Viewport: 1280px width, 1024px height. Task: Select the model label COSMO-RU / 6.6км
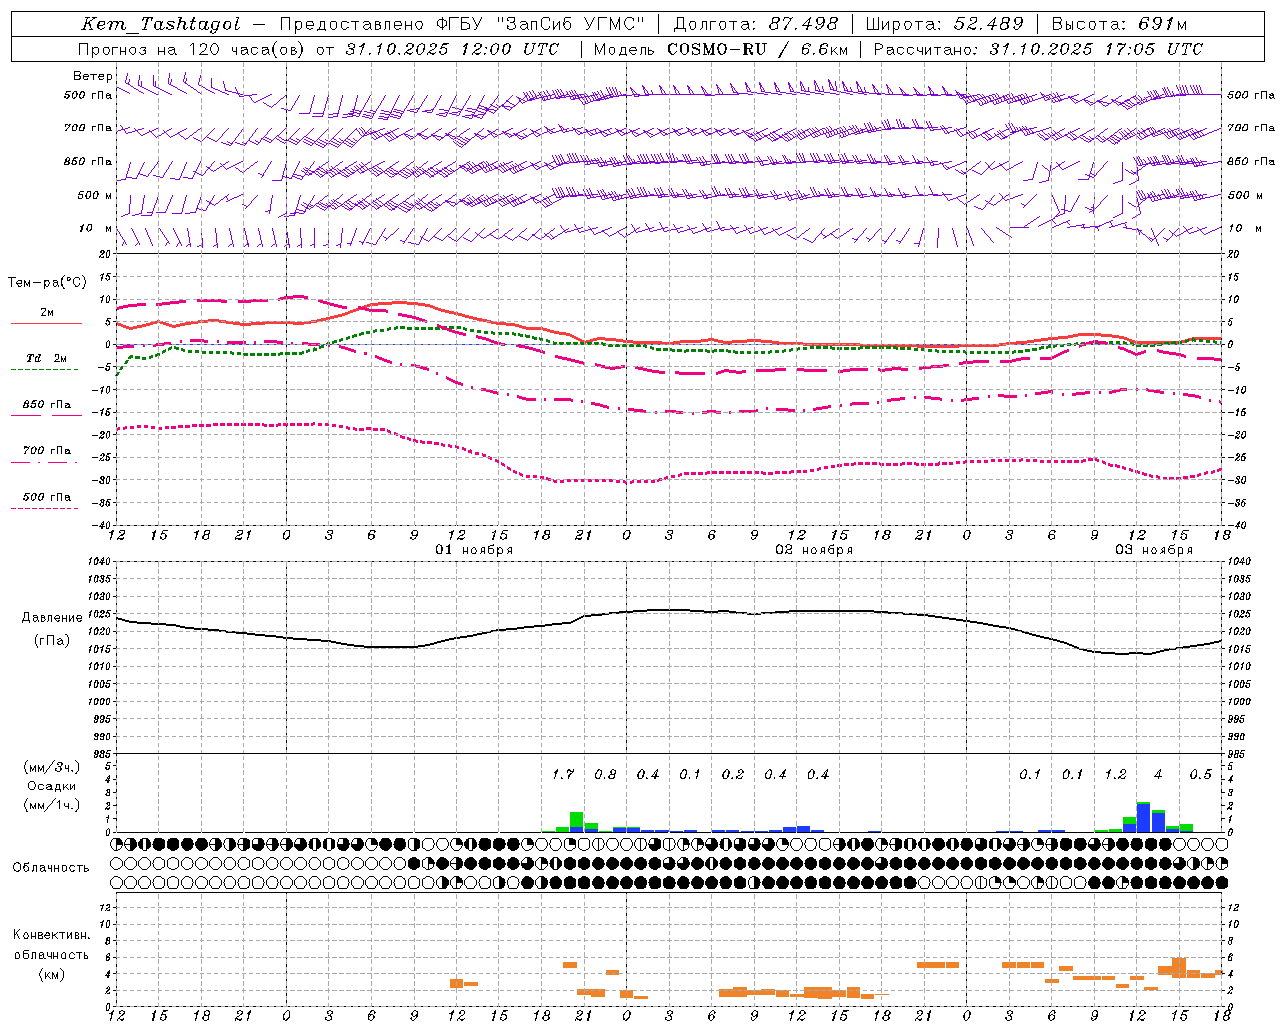pyautogui.click(x=758, y=49)
